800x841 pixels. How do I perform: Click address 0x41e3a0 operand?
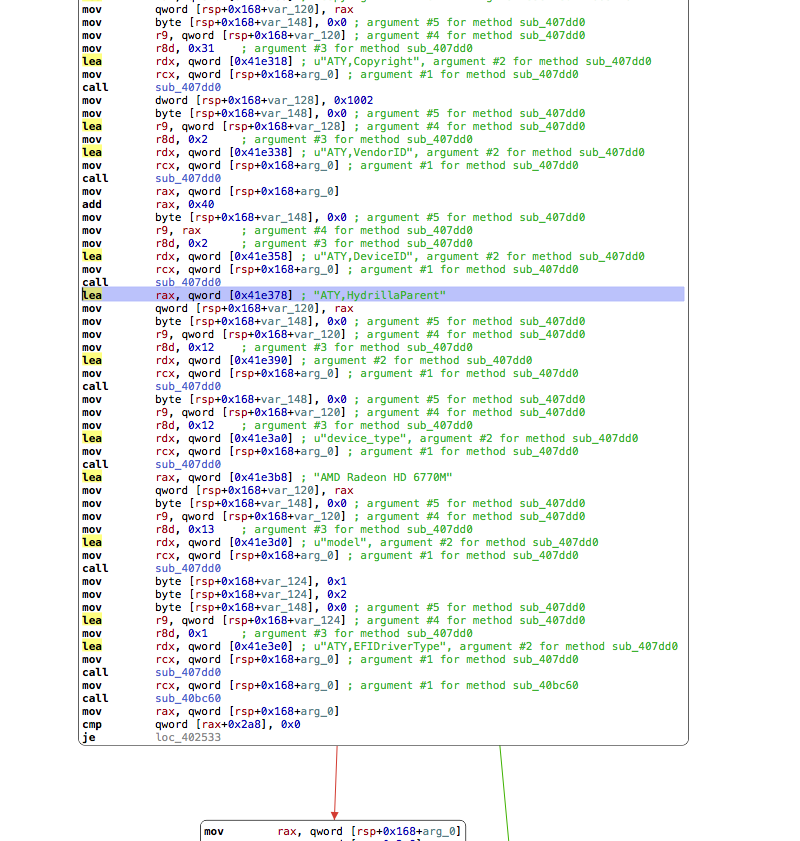coord(263,438)
